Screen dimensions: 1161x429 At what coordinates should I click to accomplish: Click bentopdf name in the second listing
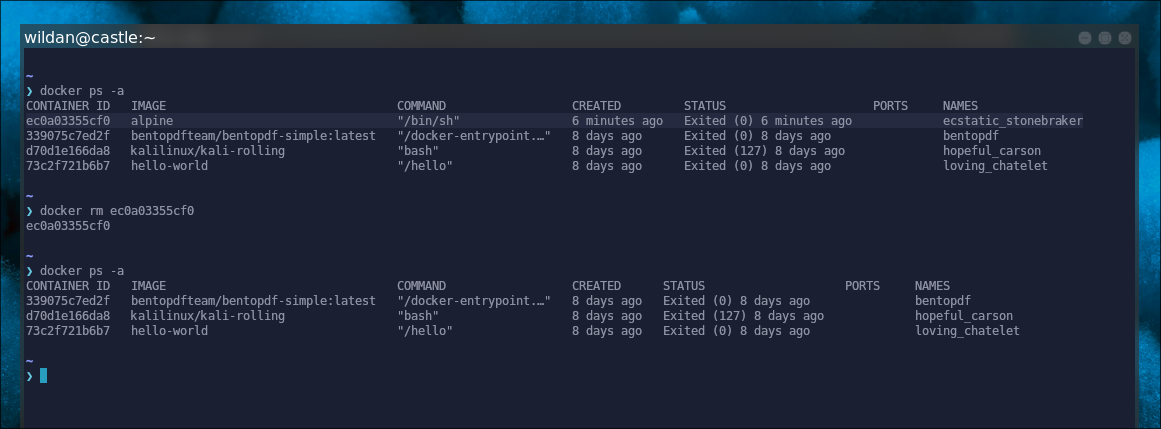click(943, 301)
